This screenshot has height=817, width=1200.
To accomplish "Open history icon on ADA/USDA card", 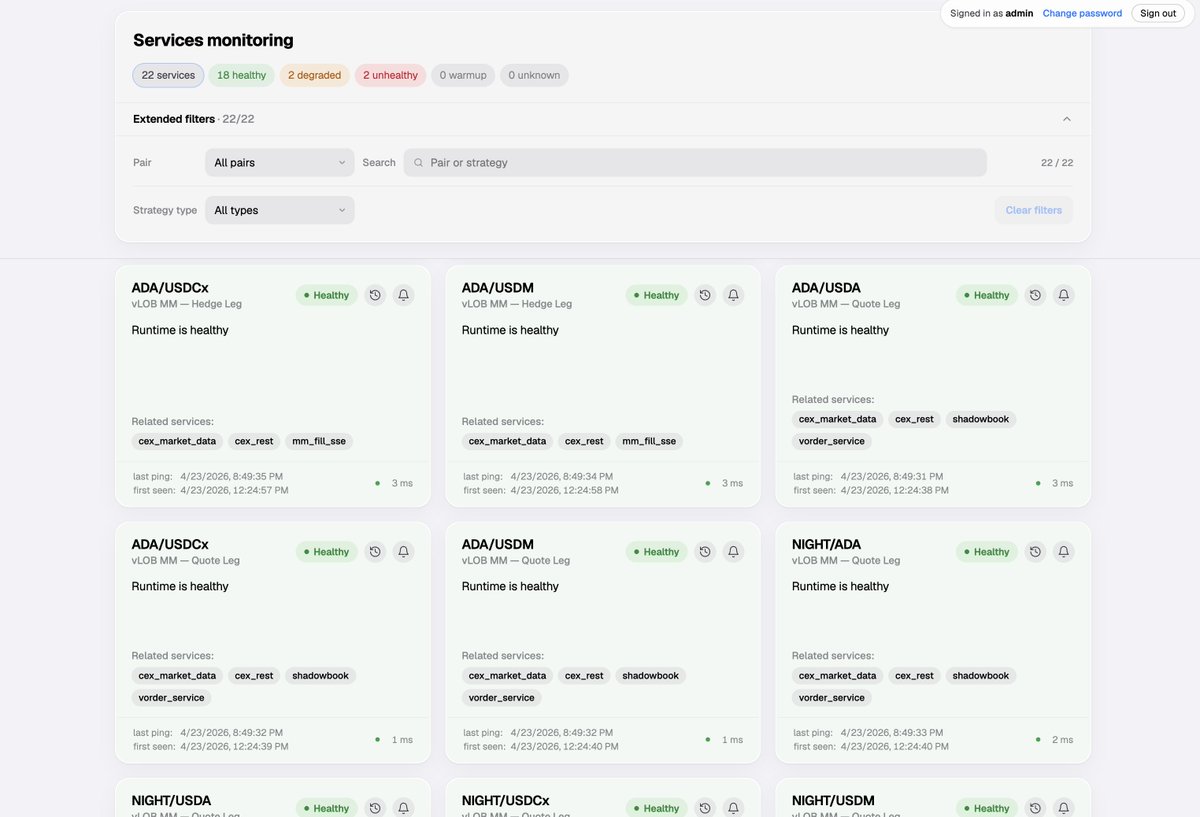I will pyautogui.click(x=1035, y=295).
